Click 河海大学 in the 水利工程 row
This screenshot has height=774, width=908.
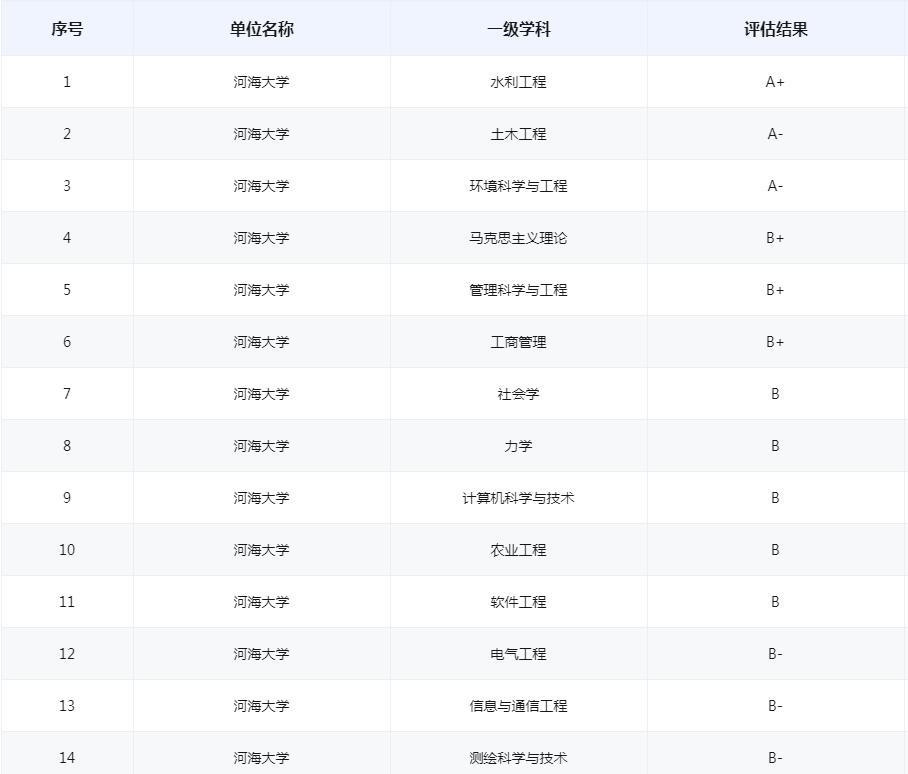[261, 82]
